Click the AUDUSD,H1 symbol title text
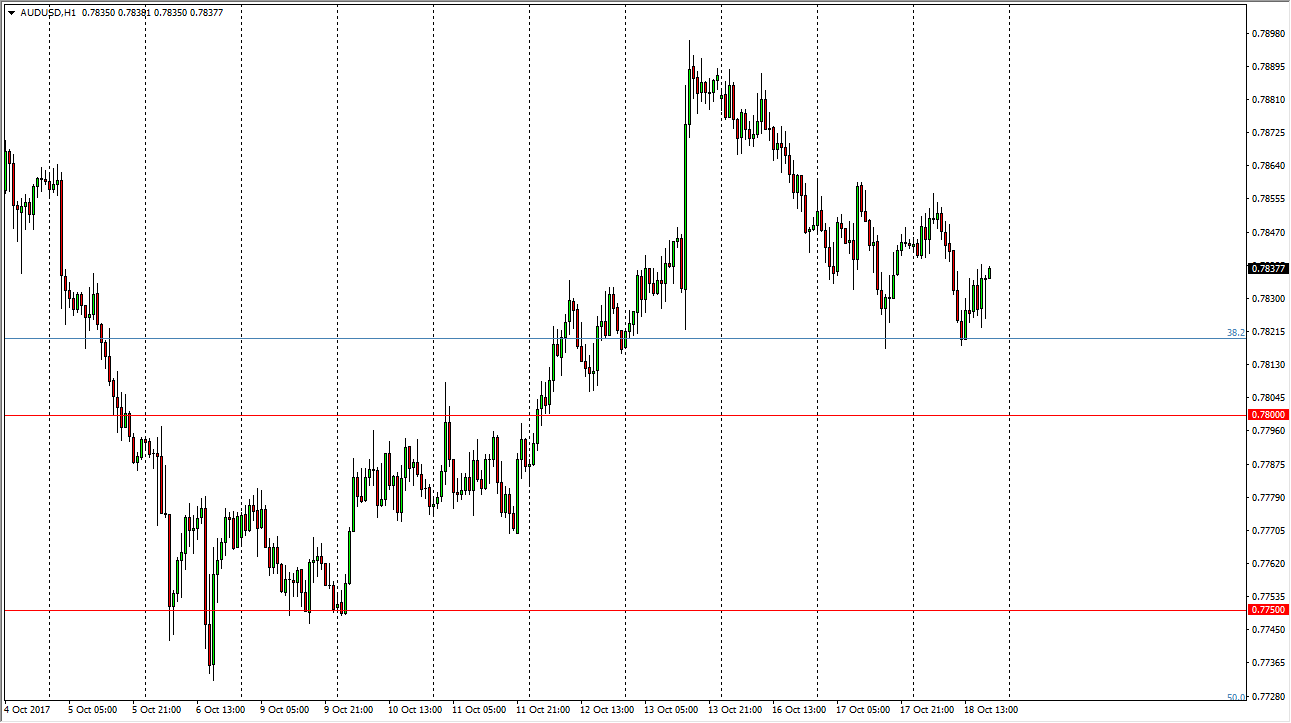The image size is (1291, 723). coord(46,13)
